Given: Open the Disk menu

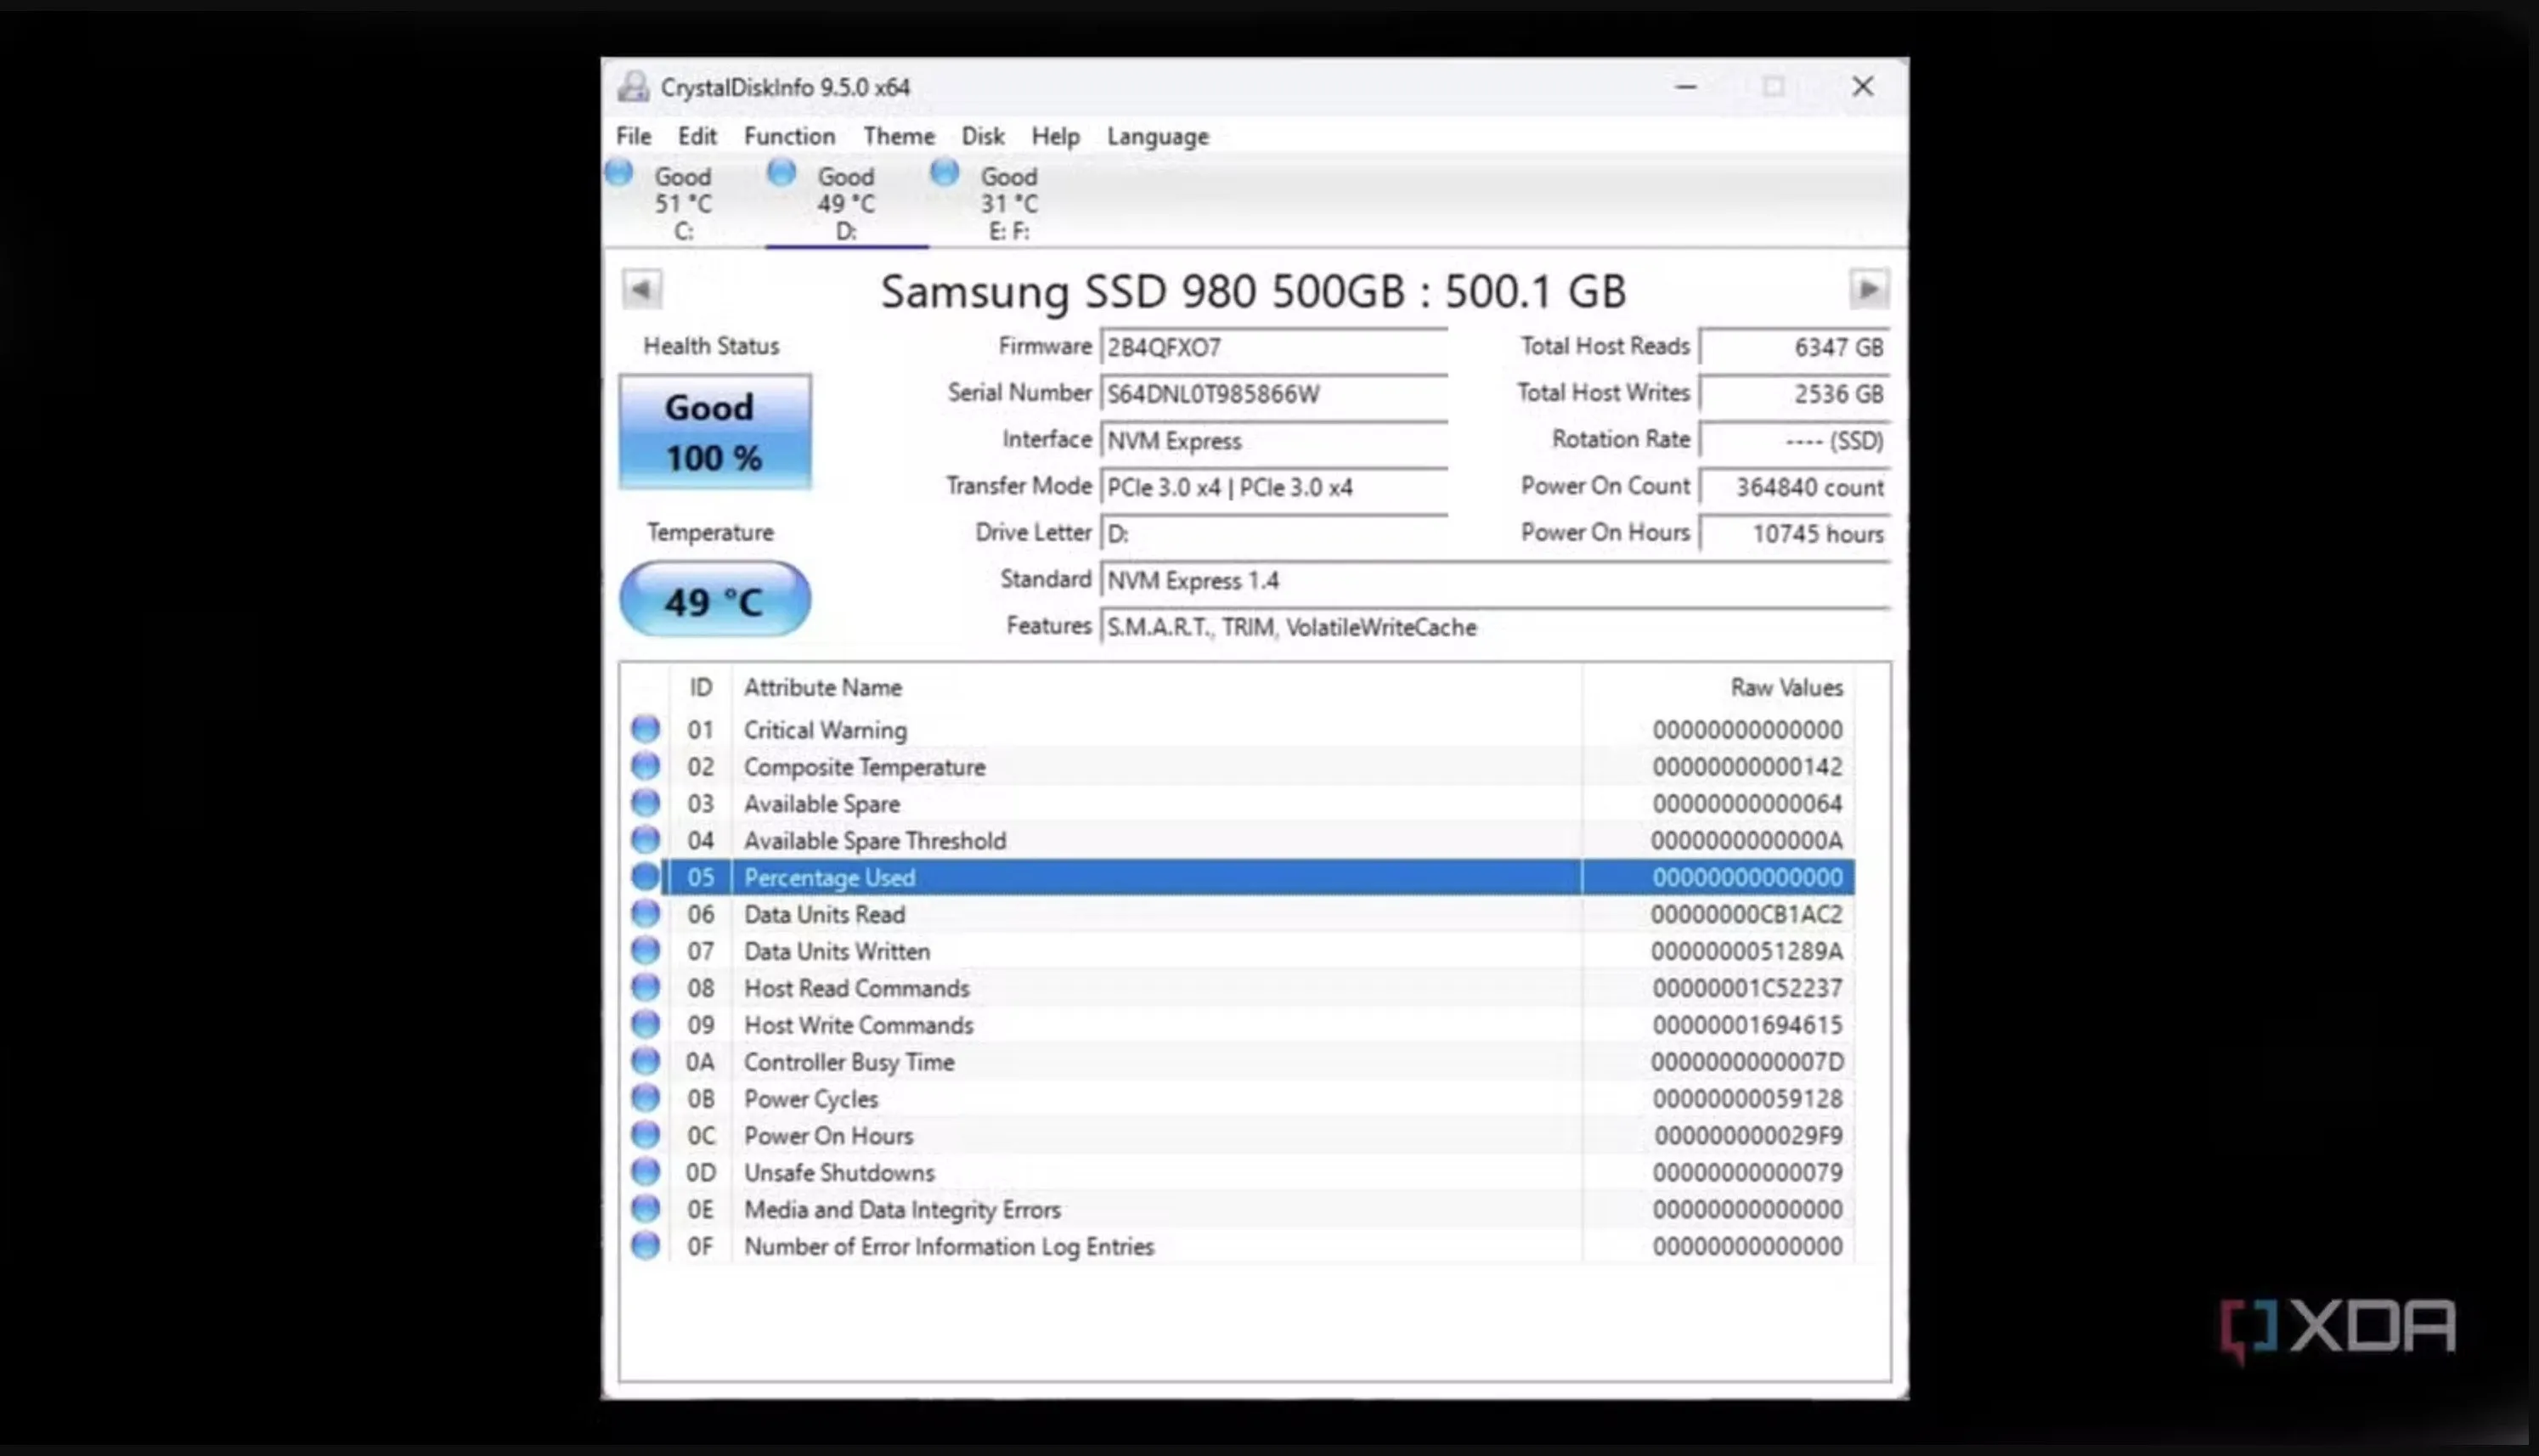Looking at the screenshot, I should [x=982, y=136].
